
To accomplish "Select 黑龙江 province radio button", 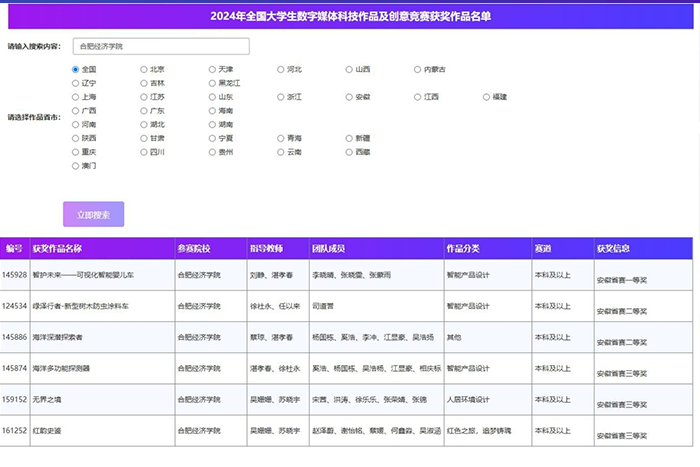I will 213,83.
